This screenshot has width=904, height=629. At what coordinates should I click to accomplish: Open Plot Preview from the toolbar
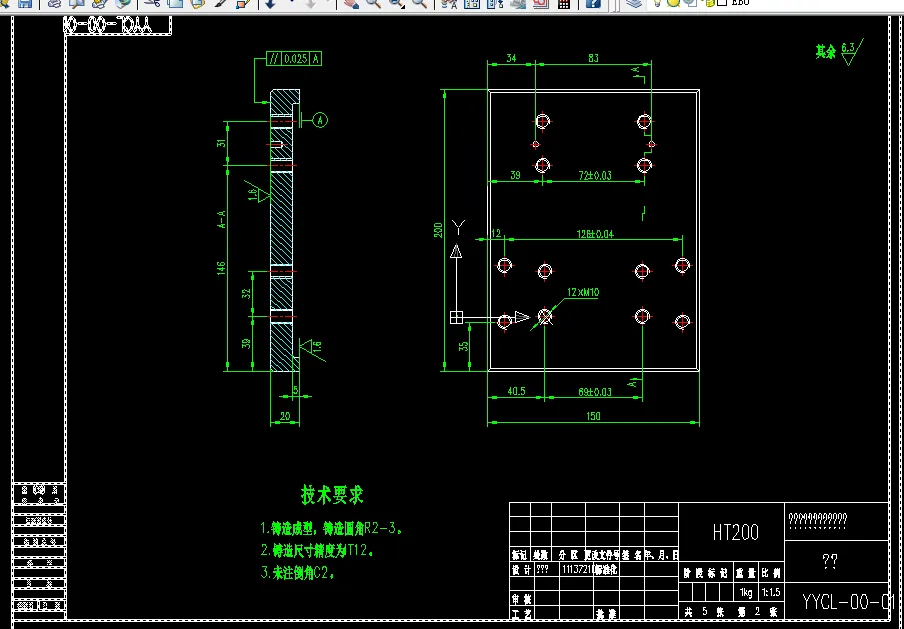pos(77,3)
